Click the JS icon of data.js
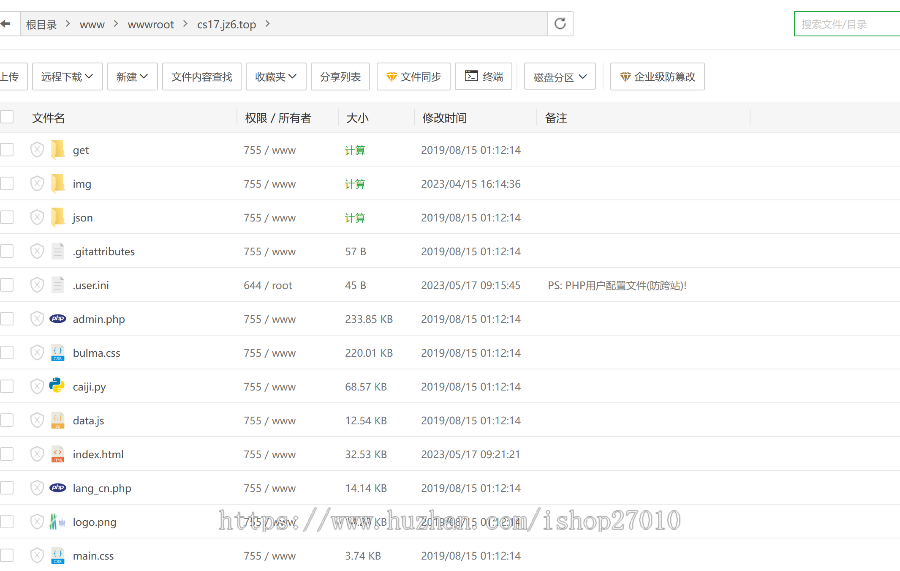 point(57,420)
